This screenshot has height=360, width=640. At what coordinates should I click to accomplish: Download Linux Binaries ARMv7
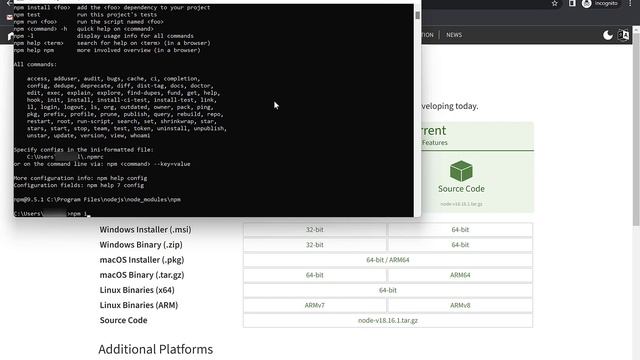point(315,305)
